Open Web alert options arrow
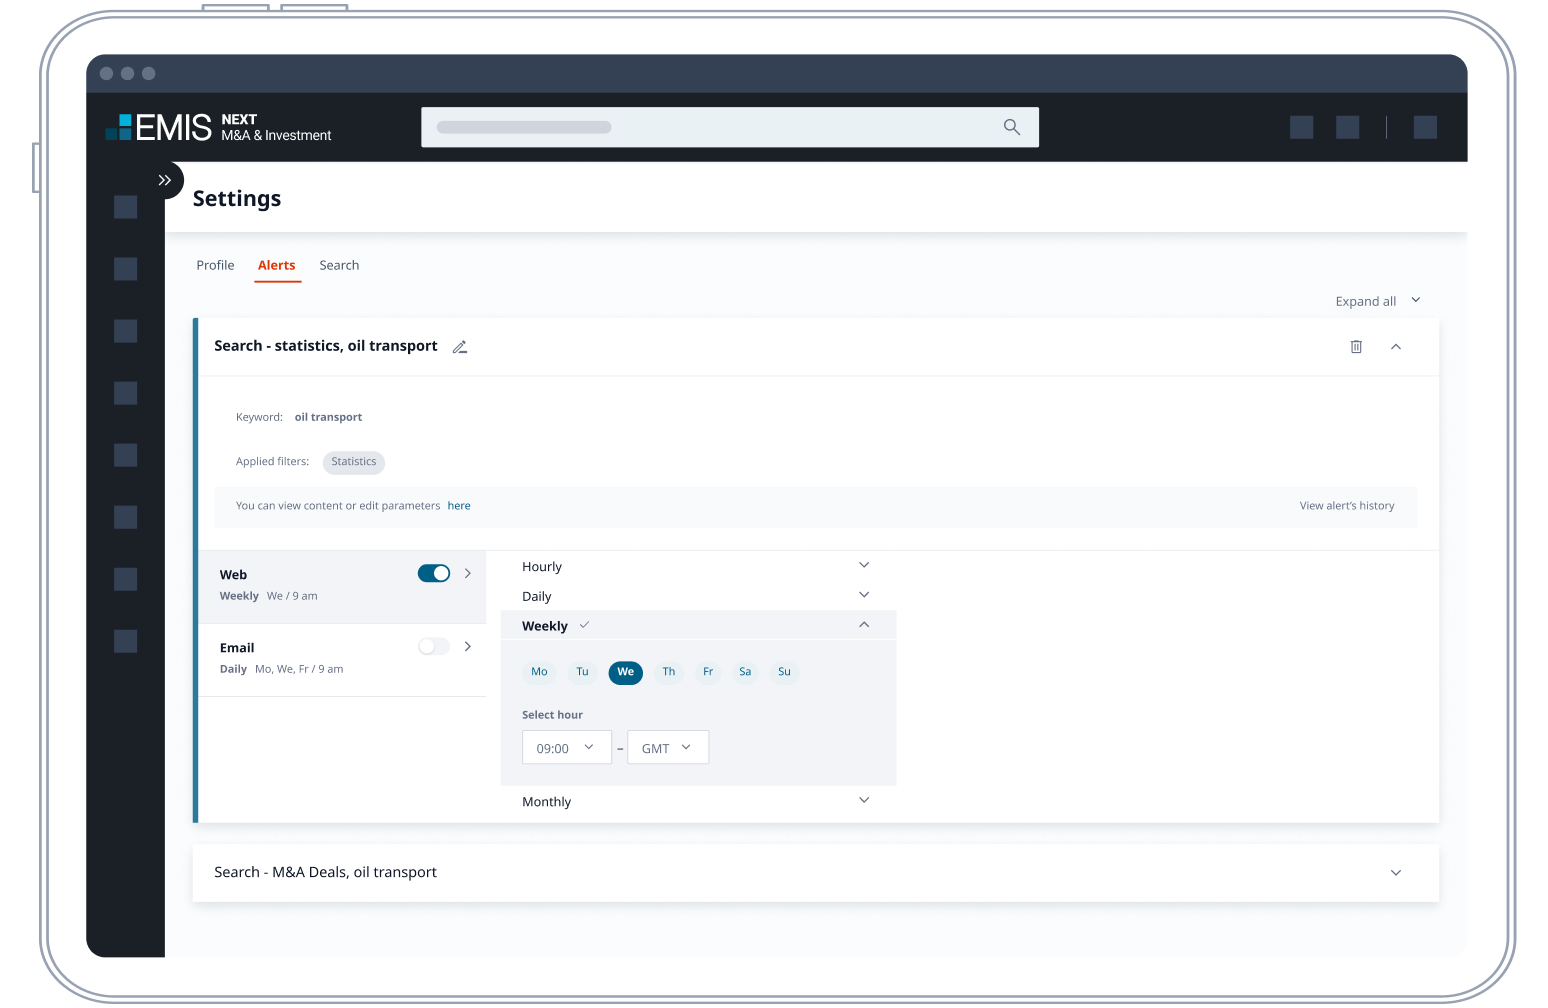 [467, 574]
